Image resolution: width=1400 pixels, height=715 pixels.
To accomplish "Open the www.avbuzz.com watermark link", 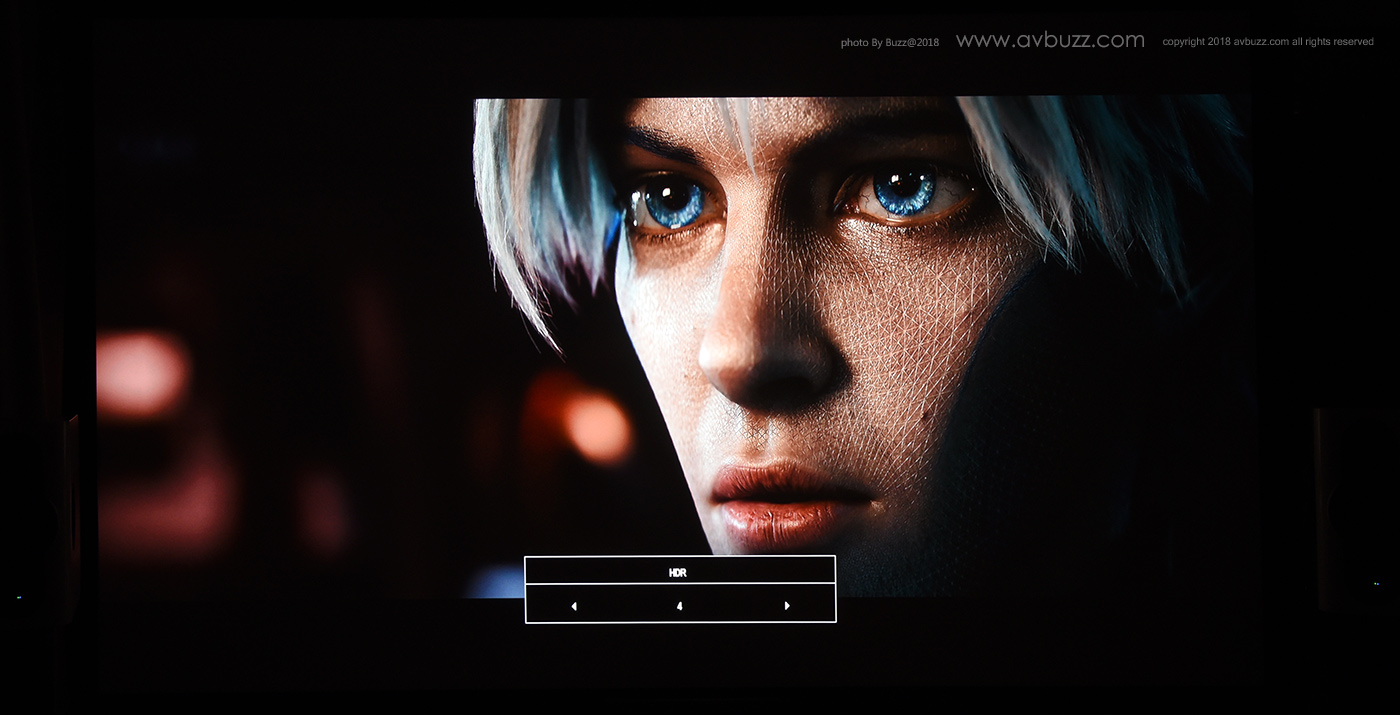I will click(x=1050, y=41).
